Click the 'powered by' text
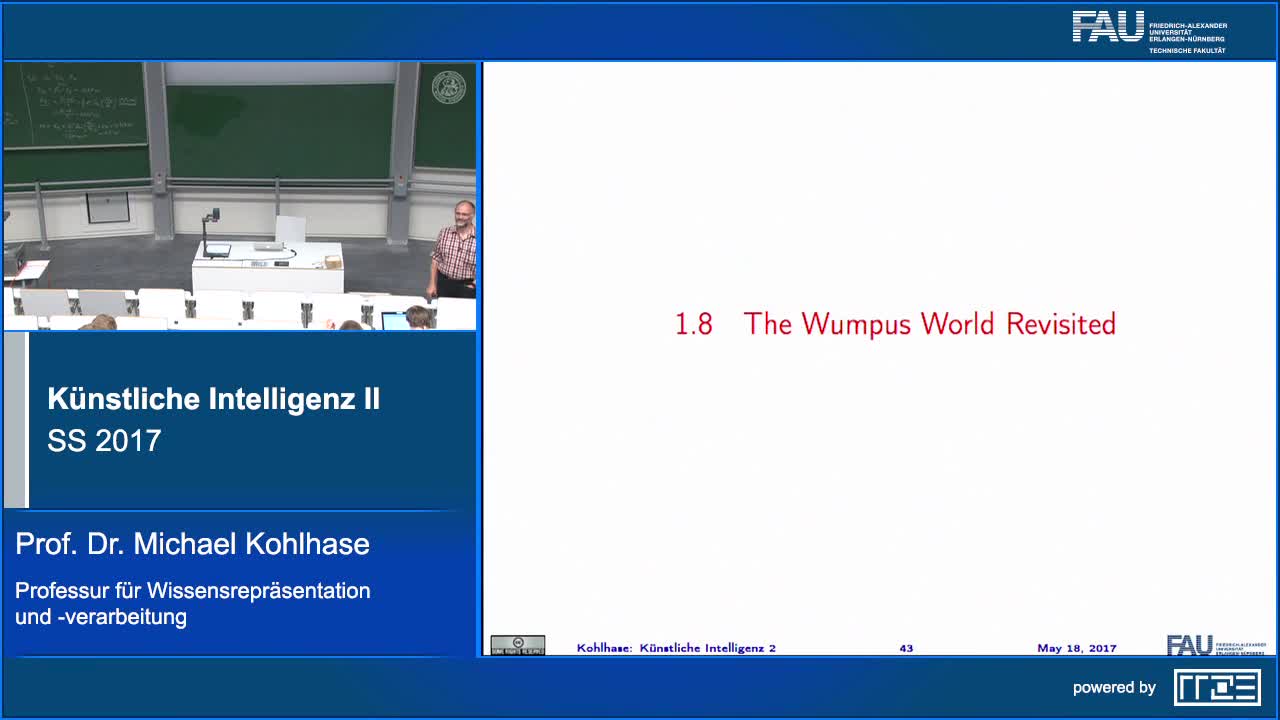The height and width of the screenshot is (720, 1280). click(1114, 688)
